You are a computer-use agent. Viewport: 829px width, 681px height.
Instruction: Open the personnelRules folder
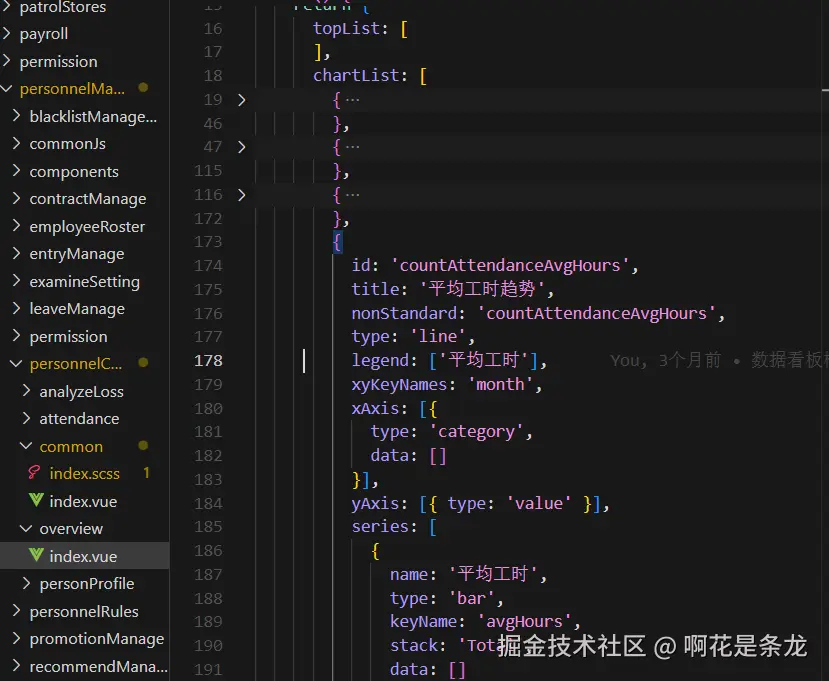[x=84, y=612]
